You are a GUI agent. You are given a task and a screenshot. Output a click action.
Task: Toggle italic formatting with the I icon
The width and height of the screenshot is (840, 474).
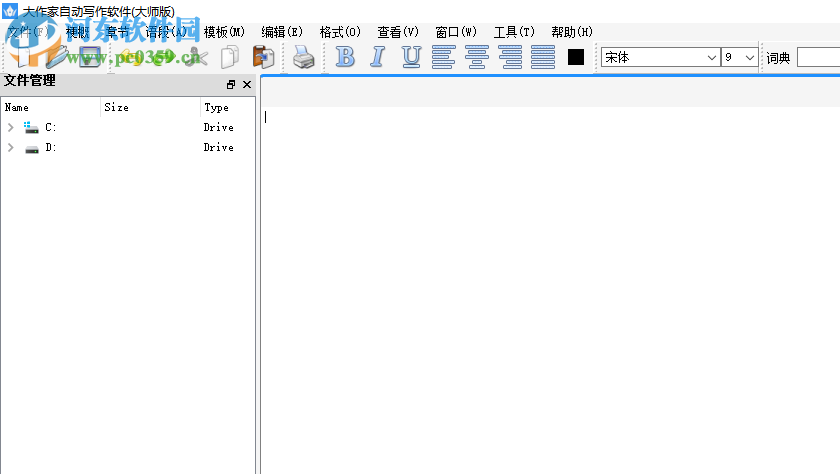click(378, 56)
